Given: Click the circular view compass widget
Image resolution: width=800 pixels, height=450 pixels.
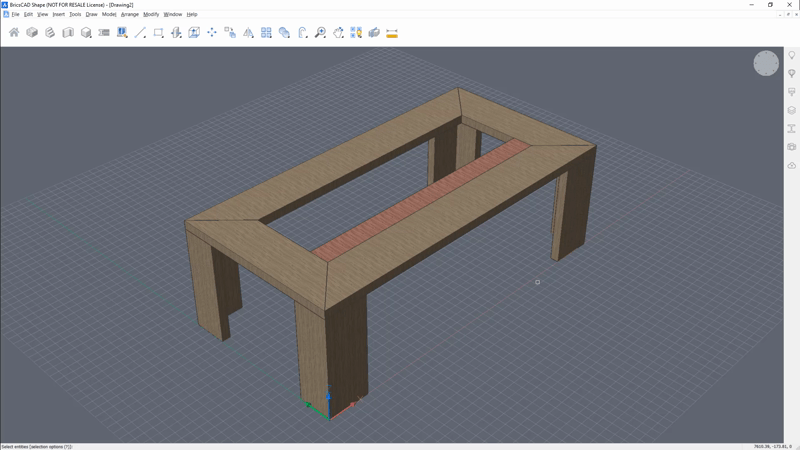Looking at the screenshot, I should tap(766, 64).
